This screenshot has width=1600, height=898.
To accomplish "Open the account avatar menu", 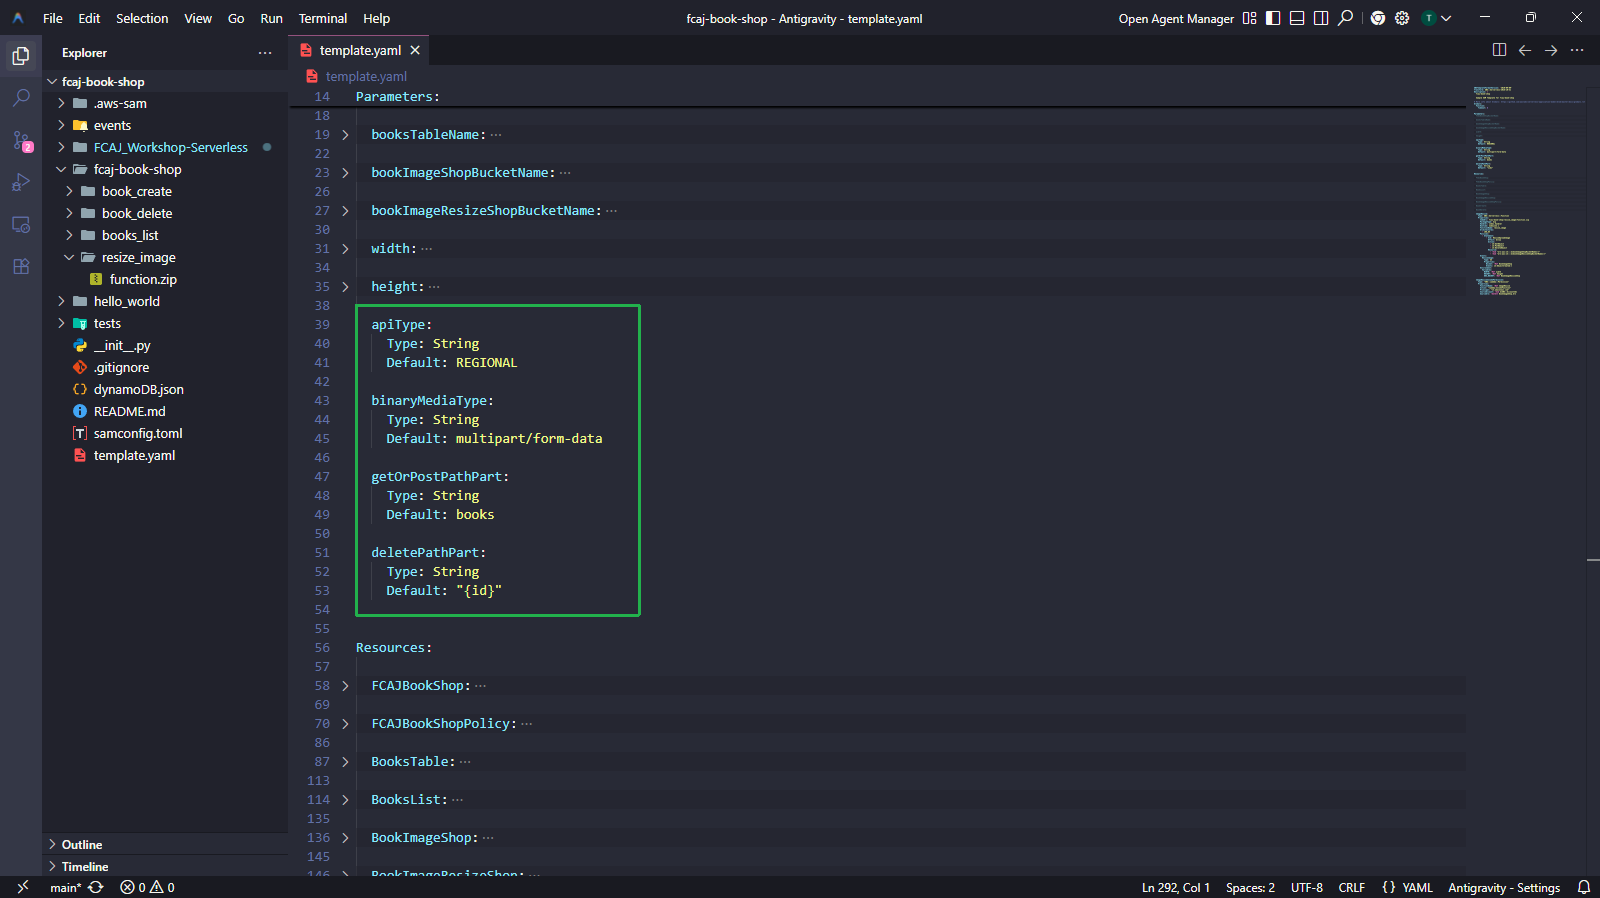I will pyautogui.click(x=1429, y=18).
